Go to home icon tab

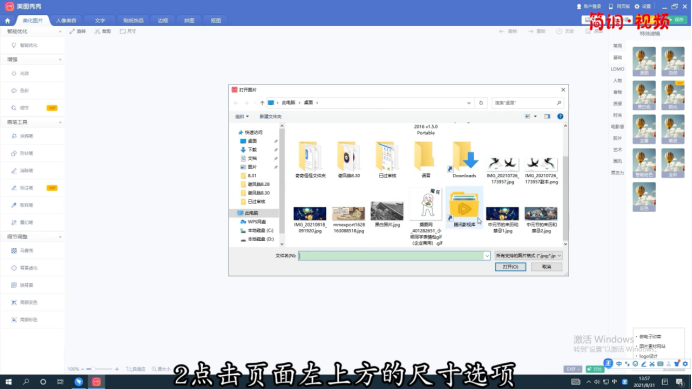click(x=8, y=21)
